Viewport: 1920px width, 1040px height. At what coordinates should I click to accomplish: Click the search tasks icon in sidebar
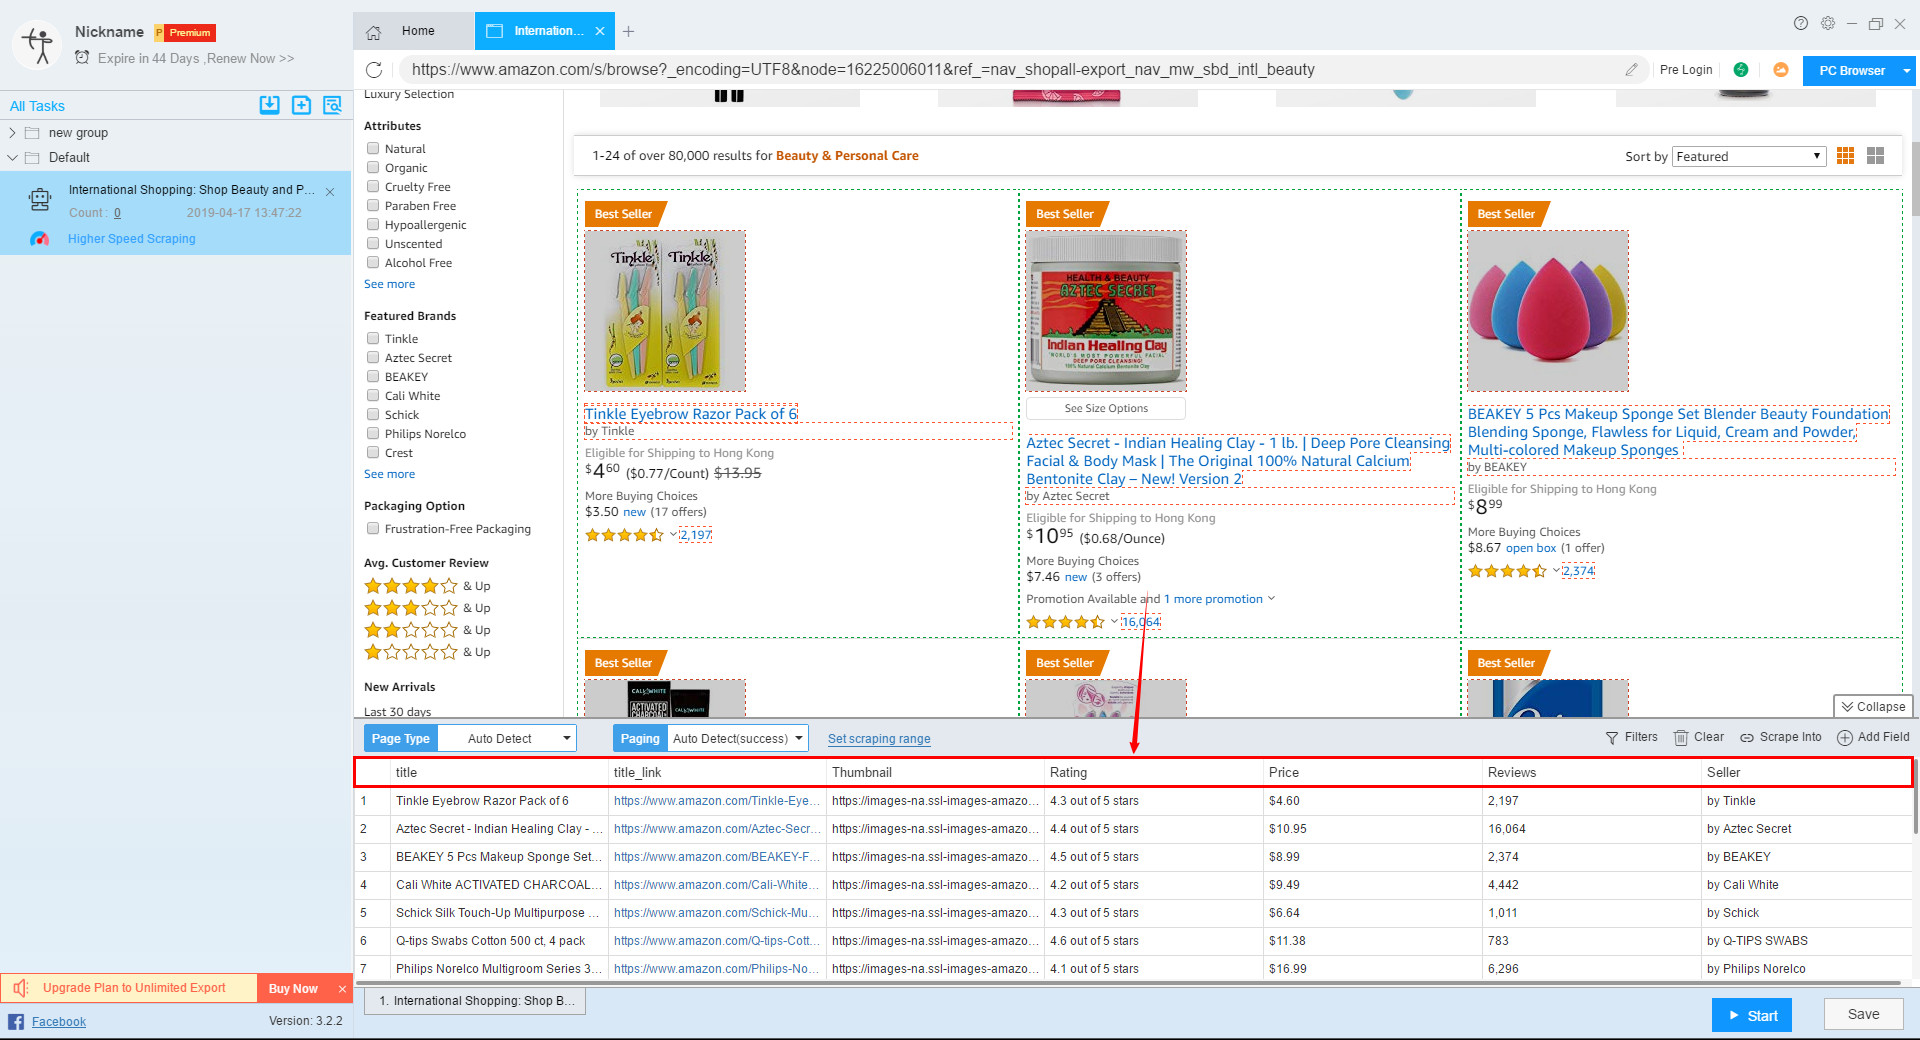[x=333, y=105]
